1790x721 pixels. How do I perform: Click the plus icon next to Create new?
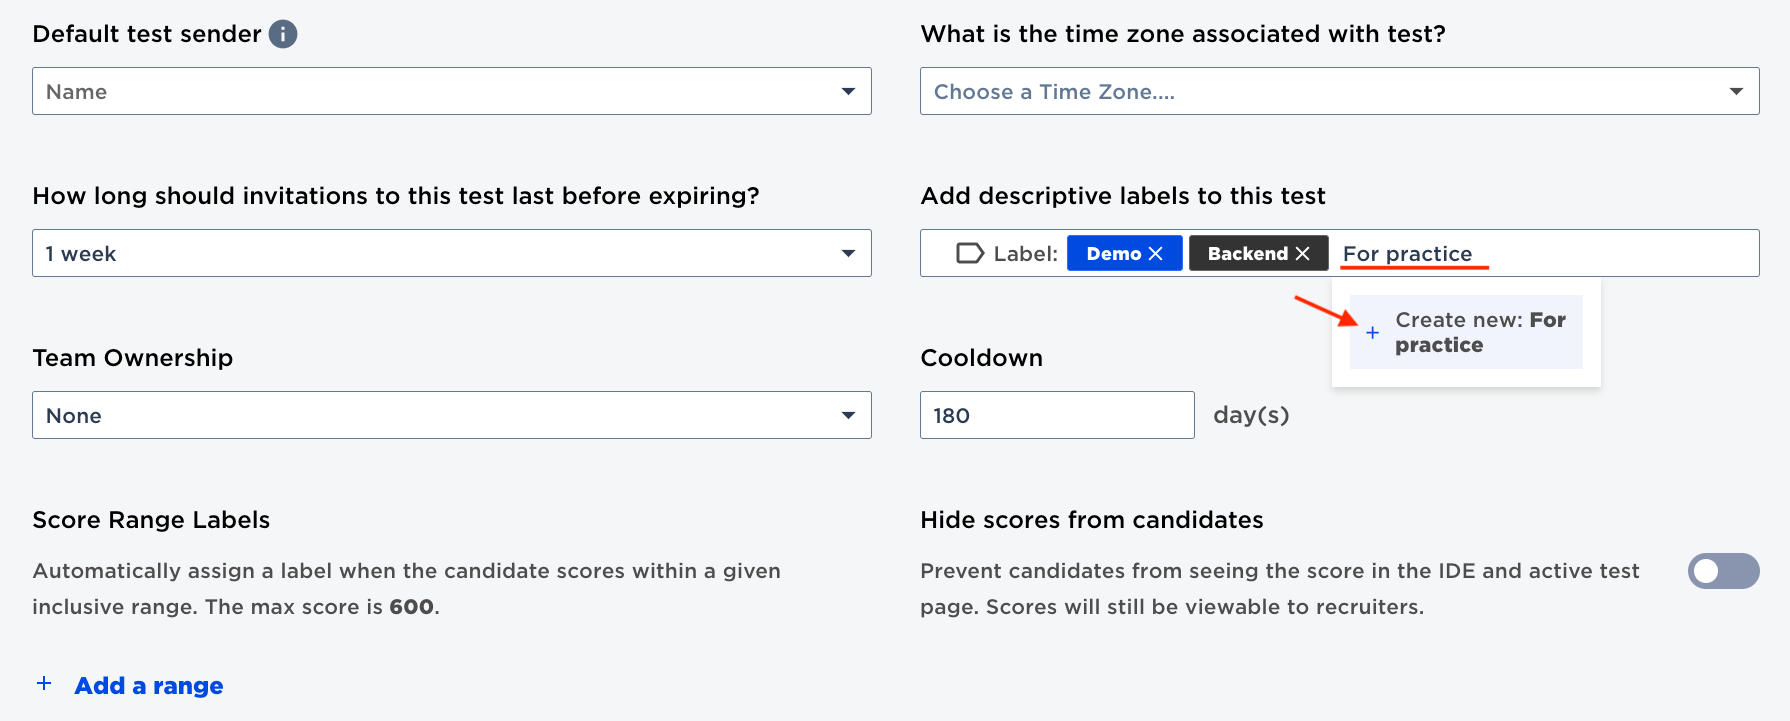[x=1372, y=333]
